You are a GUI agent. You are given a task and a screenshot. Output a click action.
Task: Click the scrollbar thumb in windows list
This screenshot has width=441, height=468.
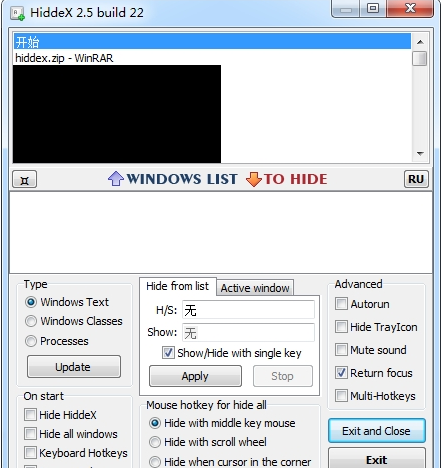(420, 59)
